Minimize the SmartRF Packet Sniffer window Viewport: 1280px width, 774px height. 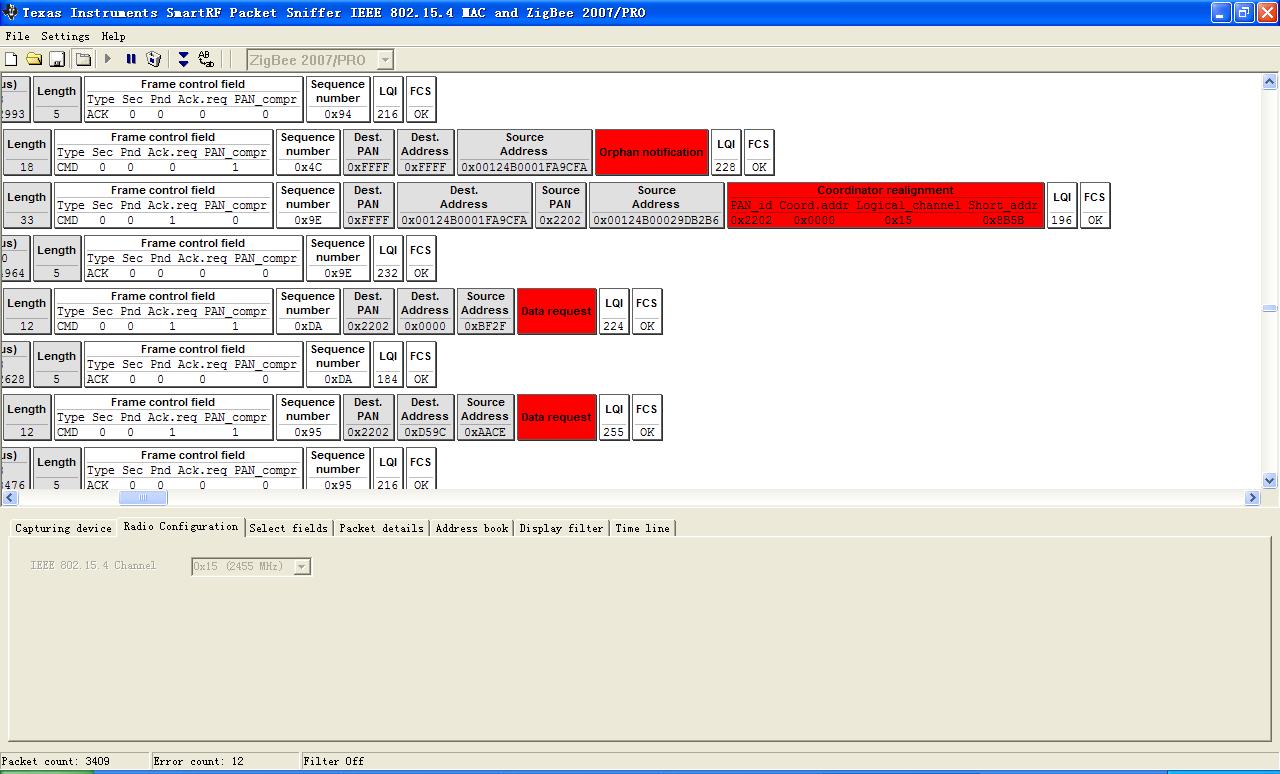(x=1221, y=13)
